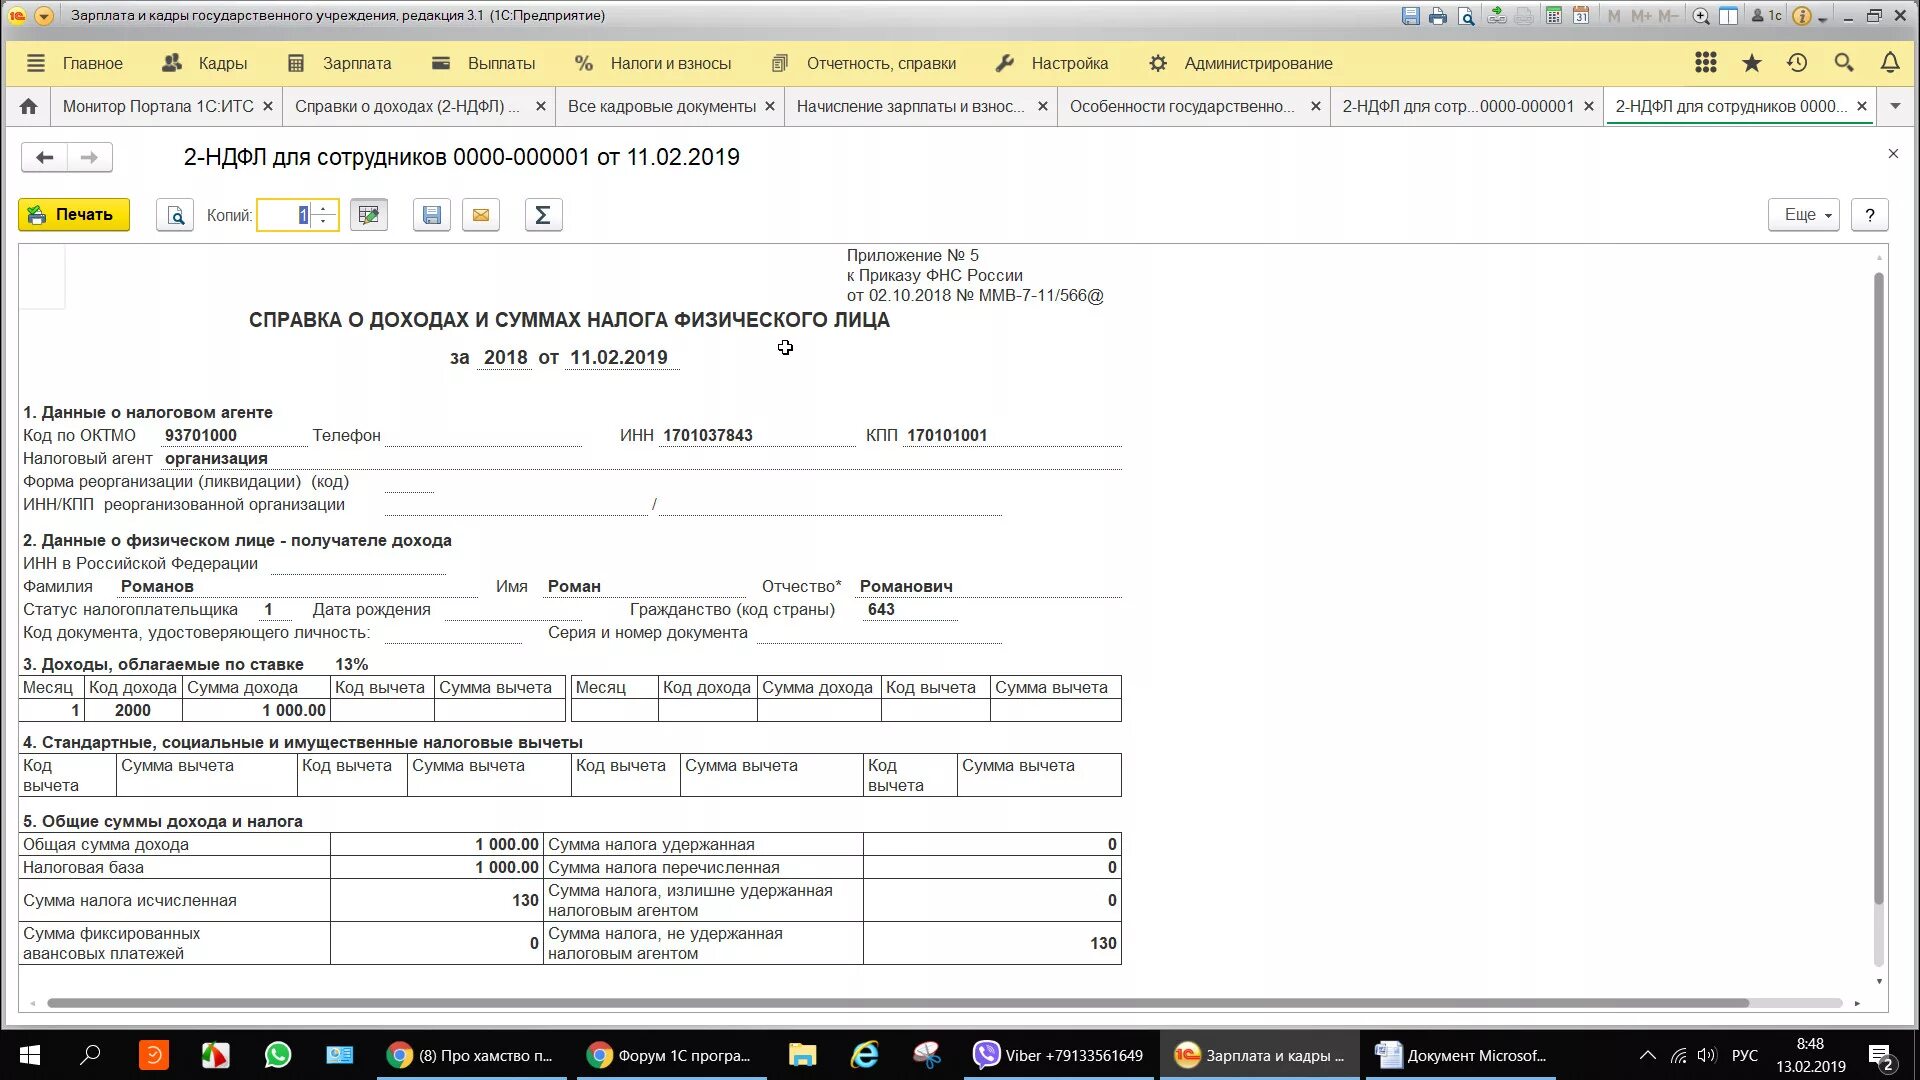Open the Еще dropdown menu
The image size is (1920, 1080).
click(1804, 215)
